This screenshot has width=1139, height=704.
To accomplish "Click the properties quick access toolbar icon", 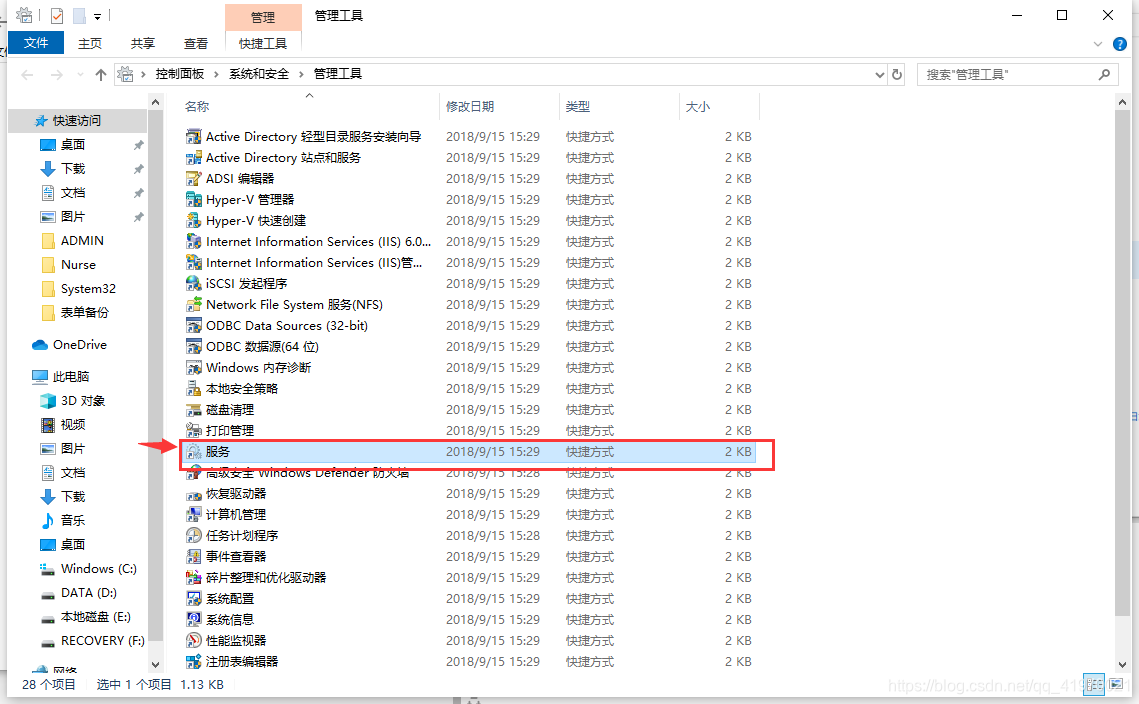I will (x=57, y=15).
